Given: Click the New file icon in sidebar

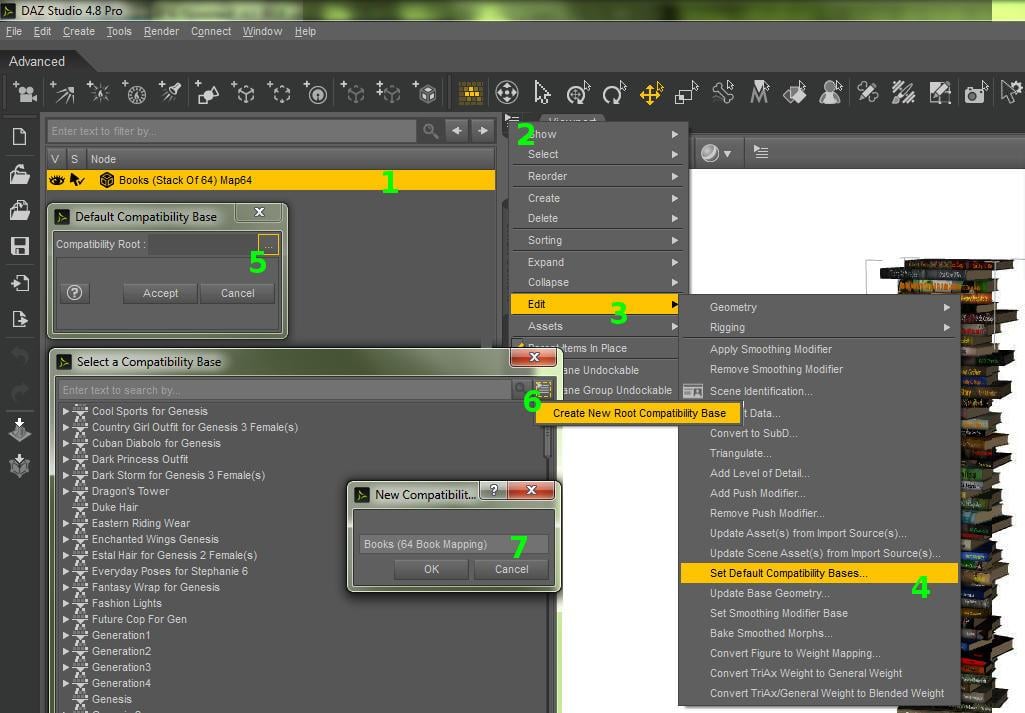Looking at the screenshot, I should (x=20, y=136).
